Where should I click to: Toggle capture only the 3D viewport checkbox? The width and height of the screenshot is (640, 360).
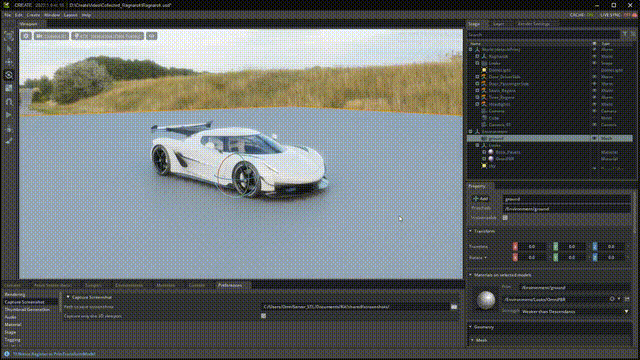pyautogui.click(x=264, y=316)
